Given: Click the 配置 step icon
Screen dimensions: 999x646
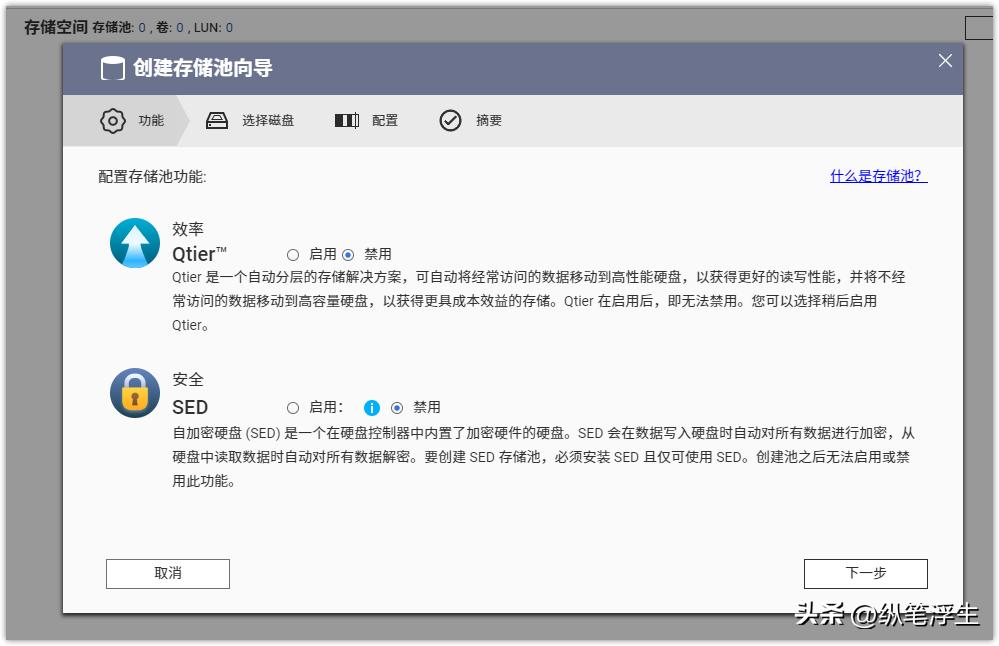Looking at the screenshot, I should point(345,120).
